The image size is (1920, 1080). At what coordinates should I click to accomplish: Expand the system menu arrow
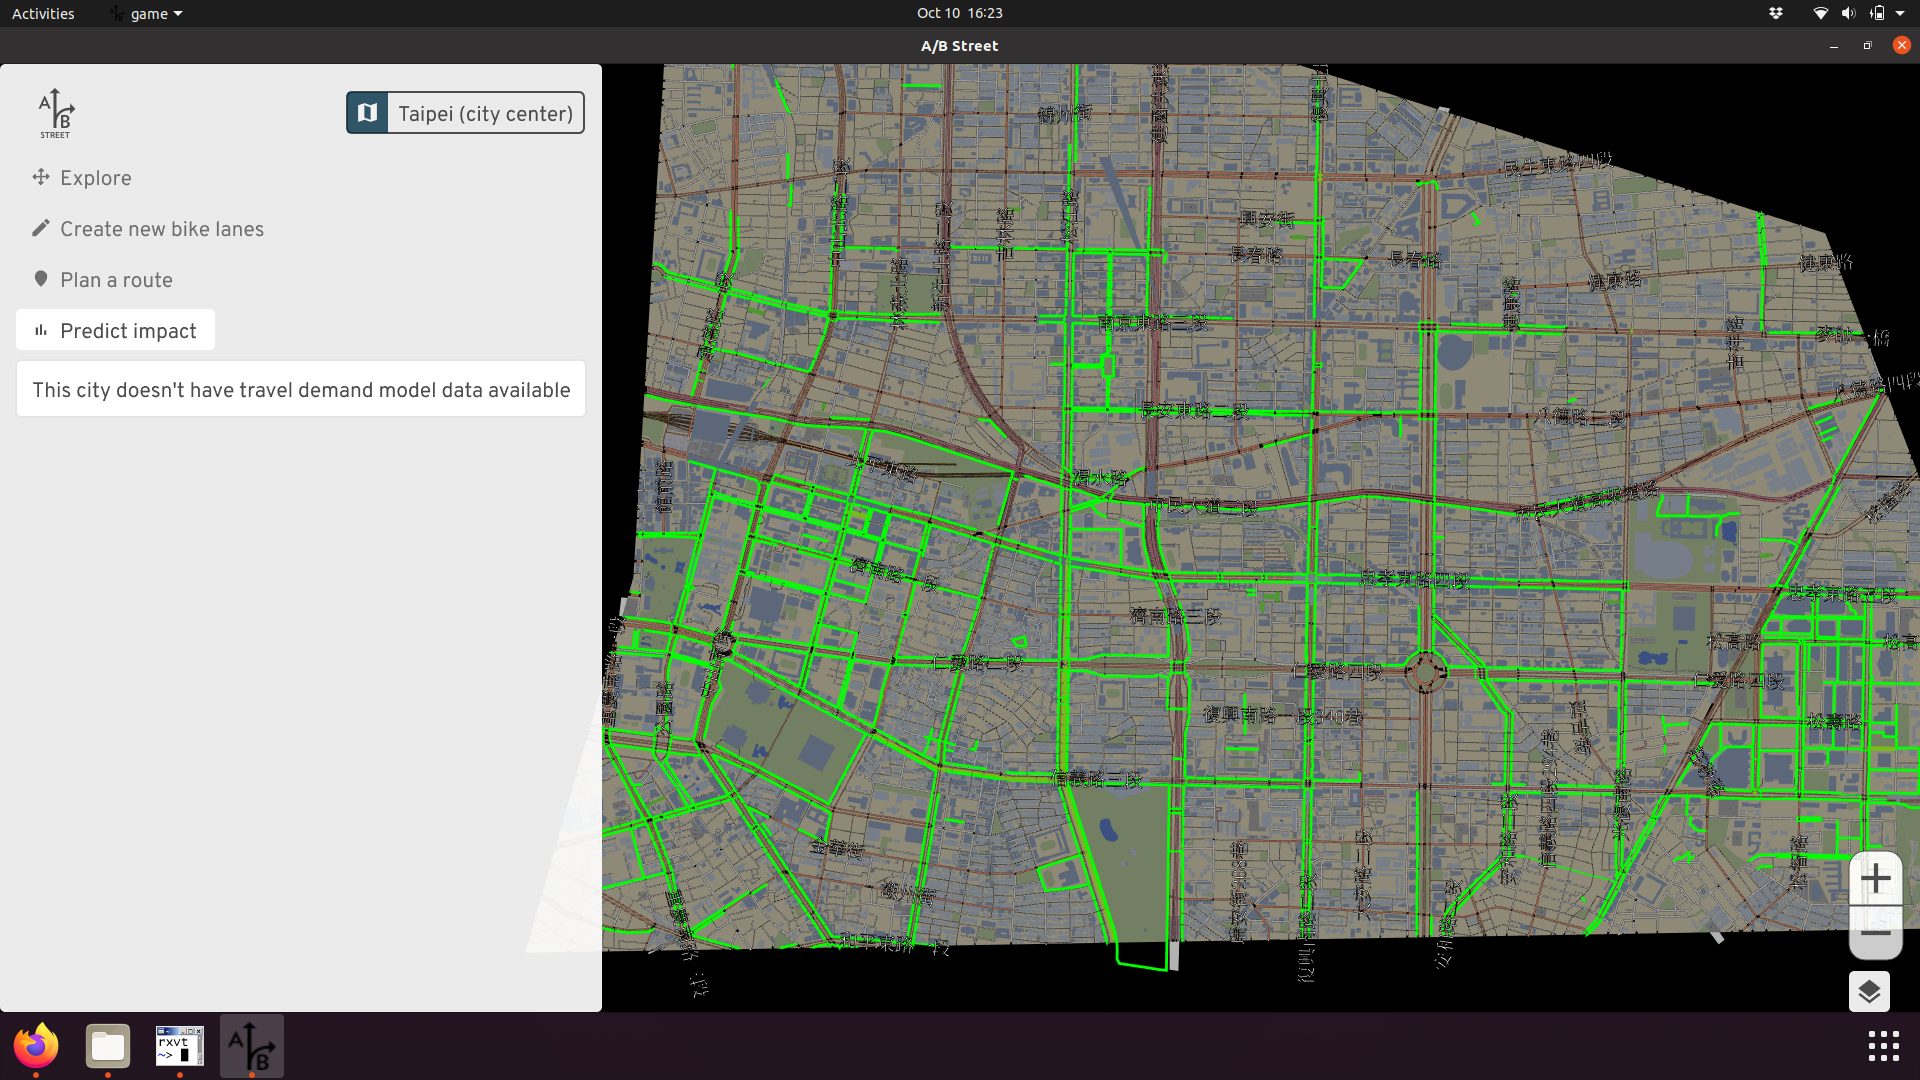coord(1900,14)
